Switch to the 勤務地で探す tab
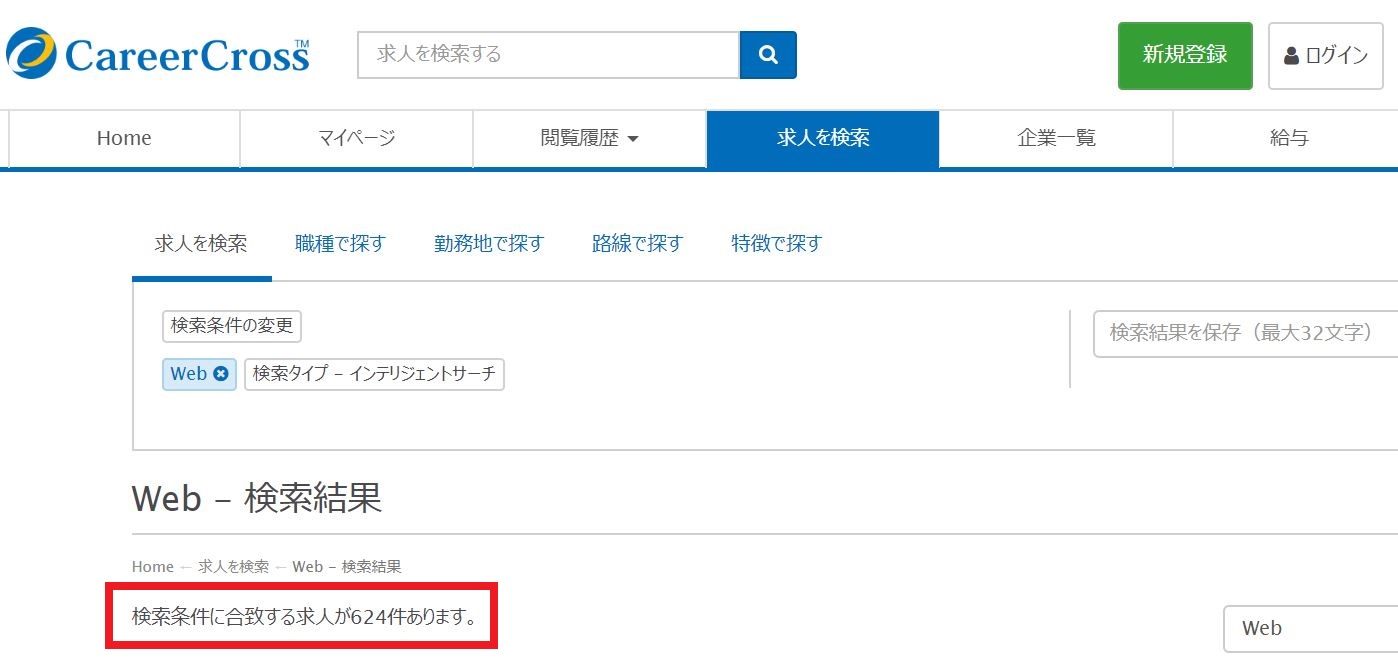Viewport: 1398px width, 659px height. click(488, 244)
